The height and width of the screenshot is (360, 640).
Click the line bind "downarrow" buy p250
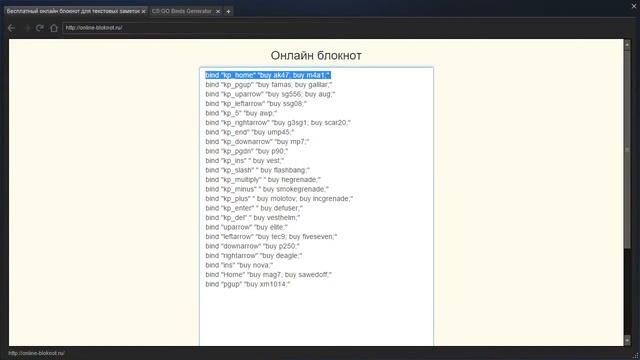[252, 246]
